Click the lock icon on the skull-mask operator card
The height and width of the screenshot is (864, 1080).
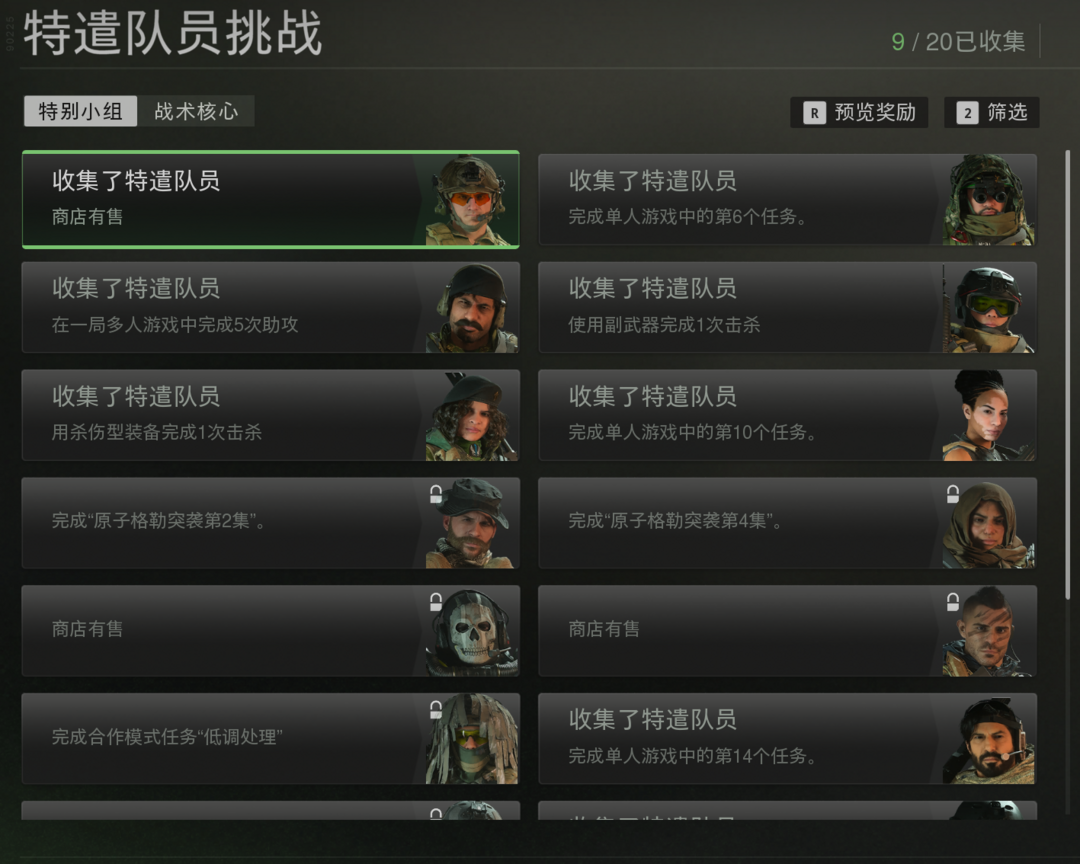point(436,602)
